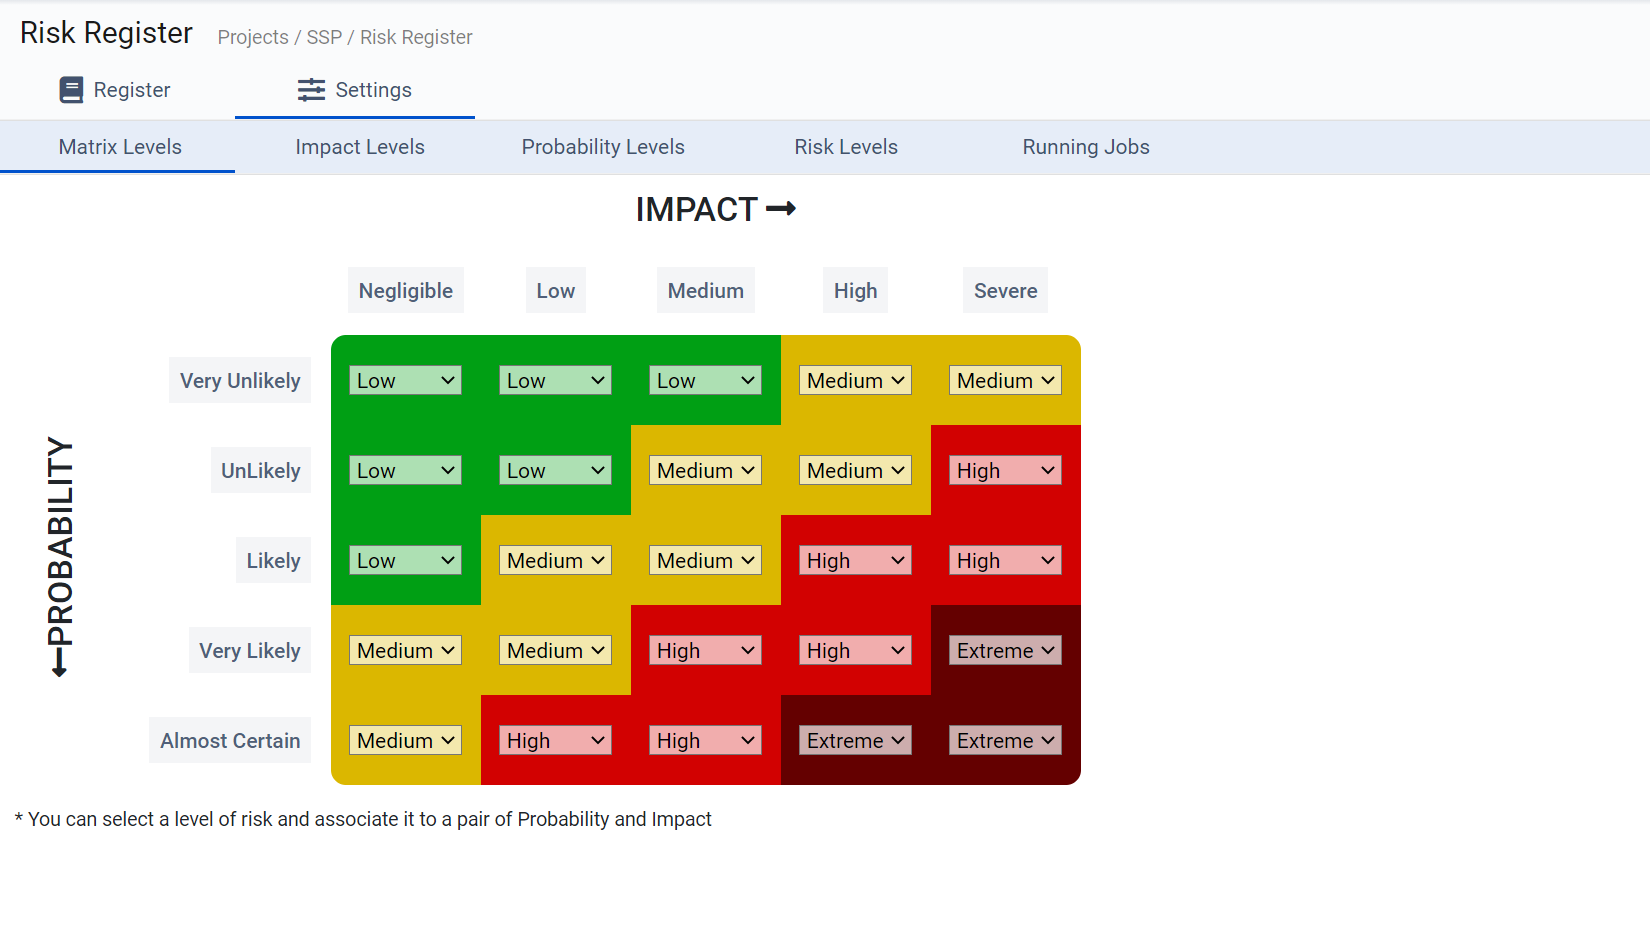Open the Medium dropdown for Likely and Low impact

coord(555,560)
